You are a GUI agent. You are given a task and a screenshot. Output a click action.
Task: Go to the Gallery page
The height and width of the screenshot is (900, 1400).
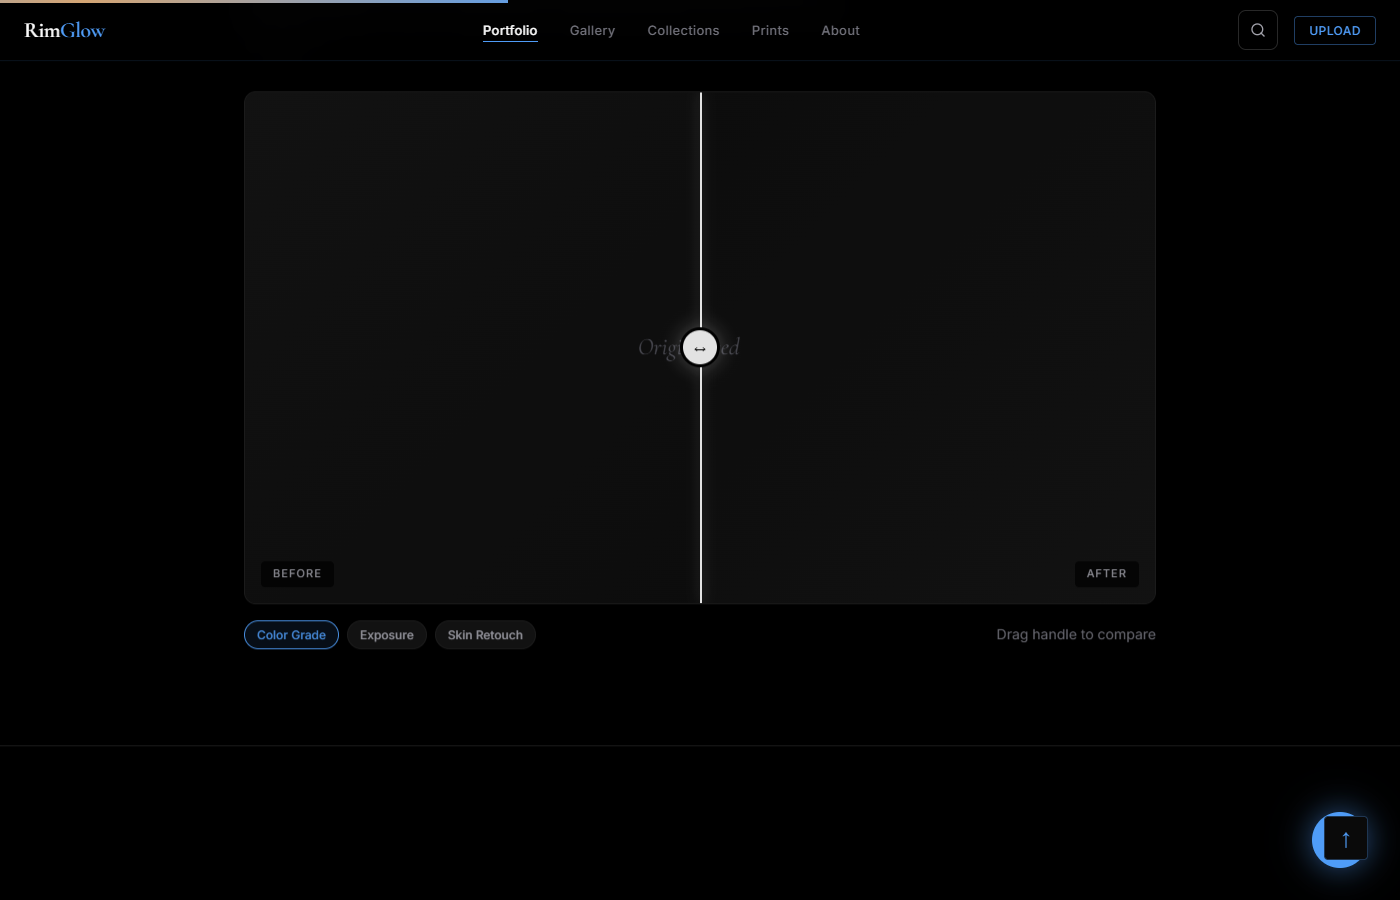pyautogui.click(x=592, y=30)
